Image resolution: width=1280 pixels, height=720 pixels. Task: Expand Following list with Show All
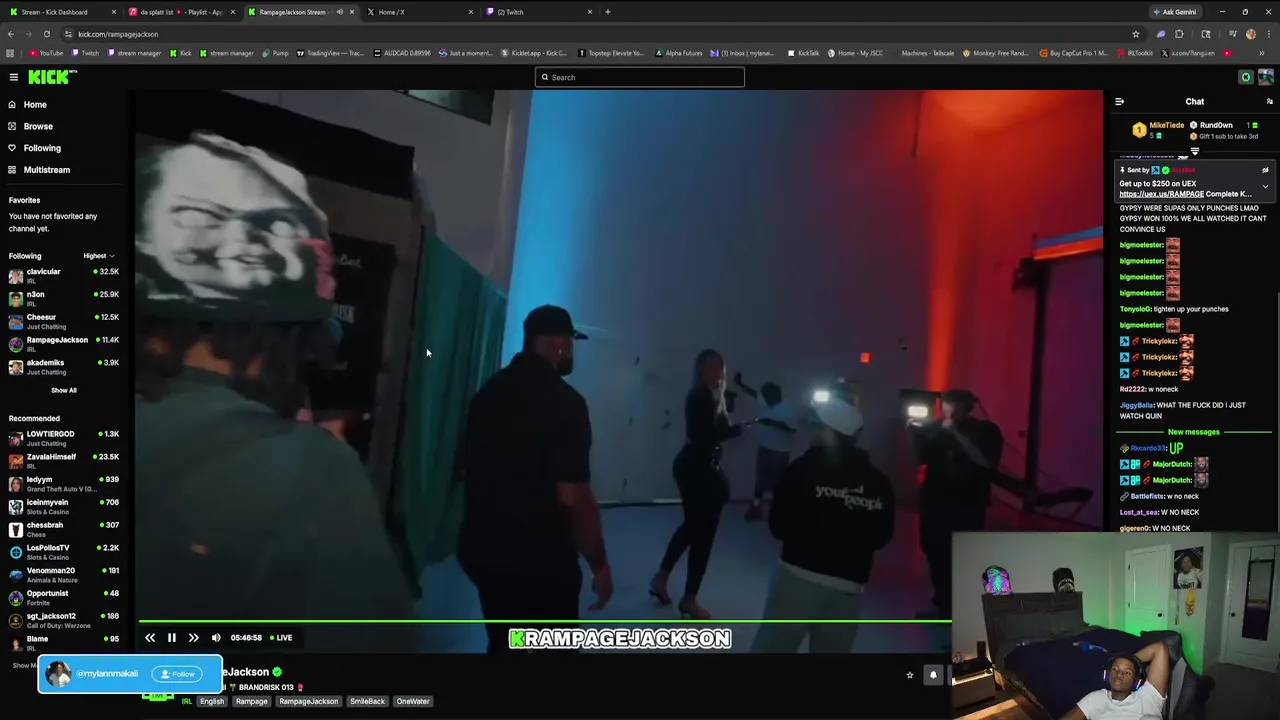pyautogui.click(x=64, y=390)
